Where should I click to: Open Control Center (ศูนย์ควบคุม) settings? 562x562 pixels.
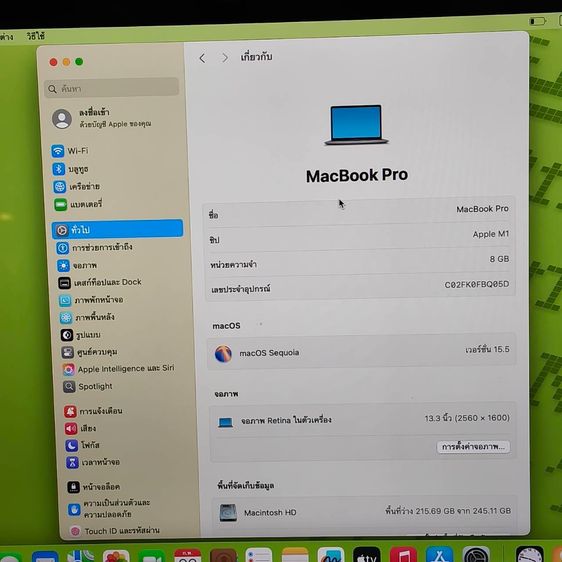(x=90, y=352)
